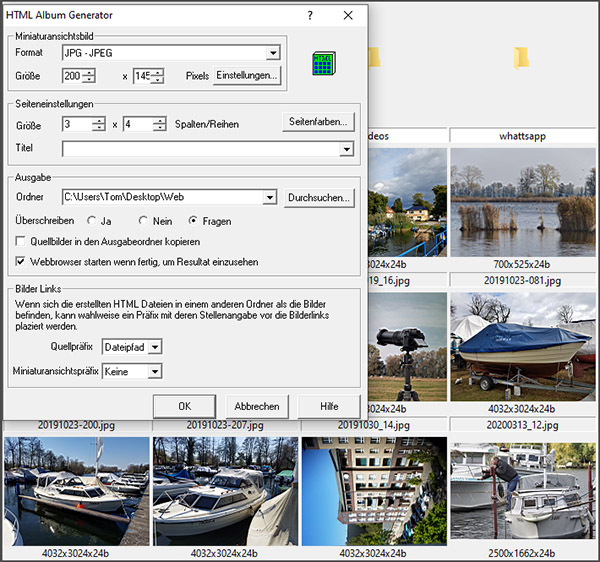Image resolution: width=600 pixels, height=562 pixels.
Task: Click the question mark help icon in title bar
Action: point(310,16)
